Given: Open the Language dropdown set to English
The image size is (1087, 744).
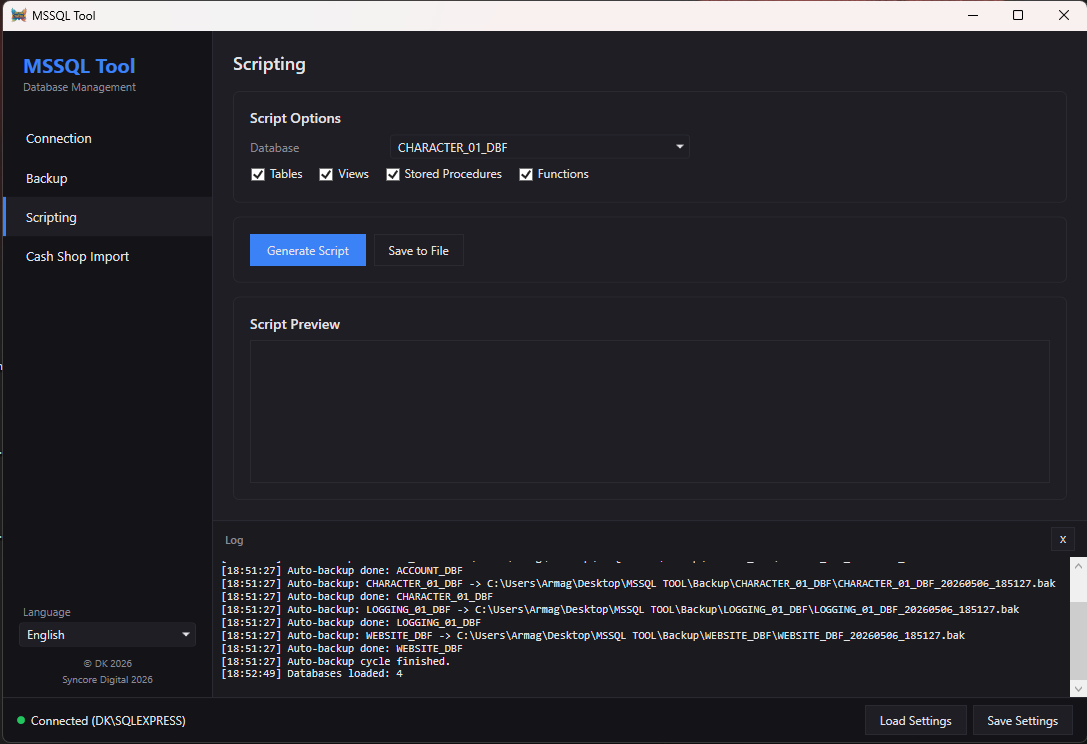Looking at the screenshot, I should point(107,634).
